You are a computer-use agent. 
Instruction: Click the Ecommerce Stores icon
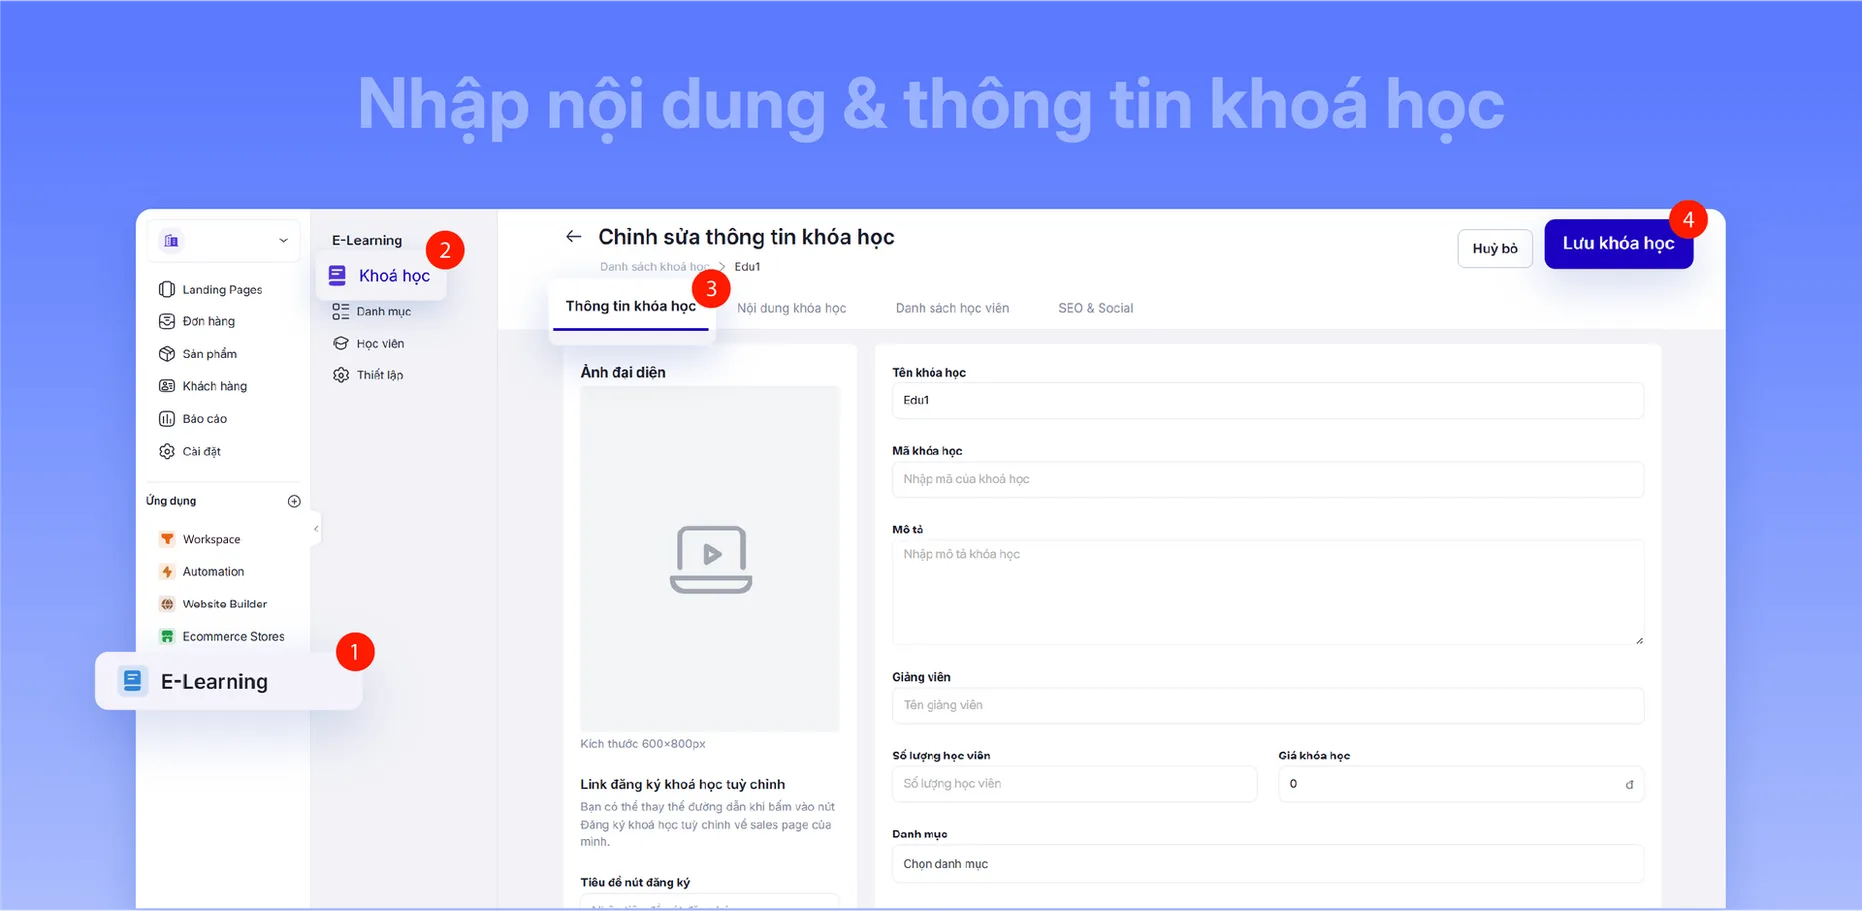coord(167,636)
